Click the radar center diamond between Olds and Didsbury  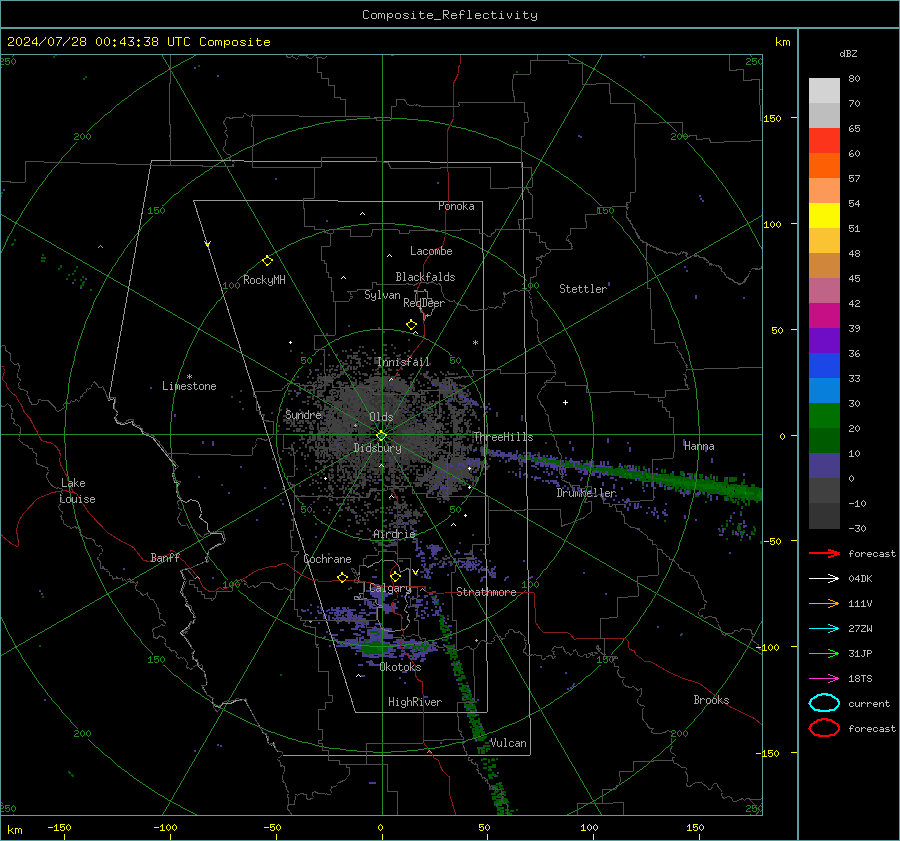381,436
